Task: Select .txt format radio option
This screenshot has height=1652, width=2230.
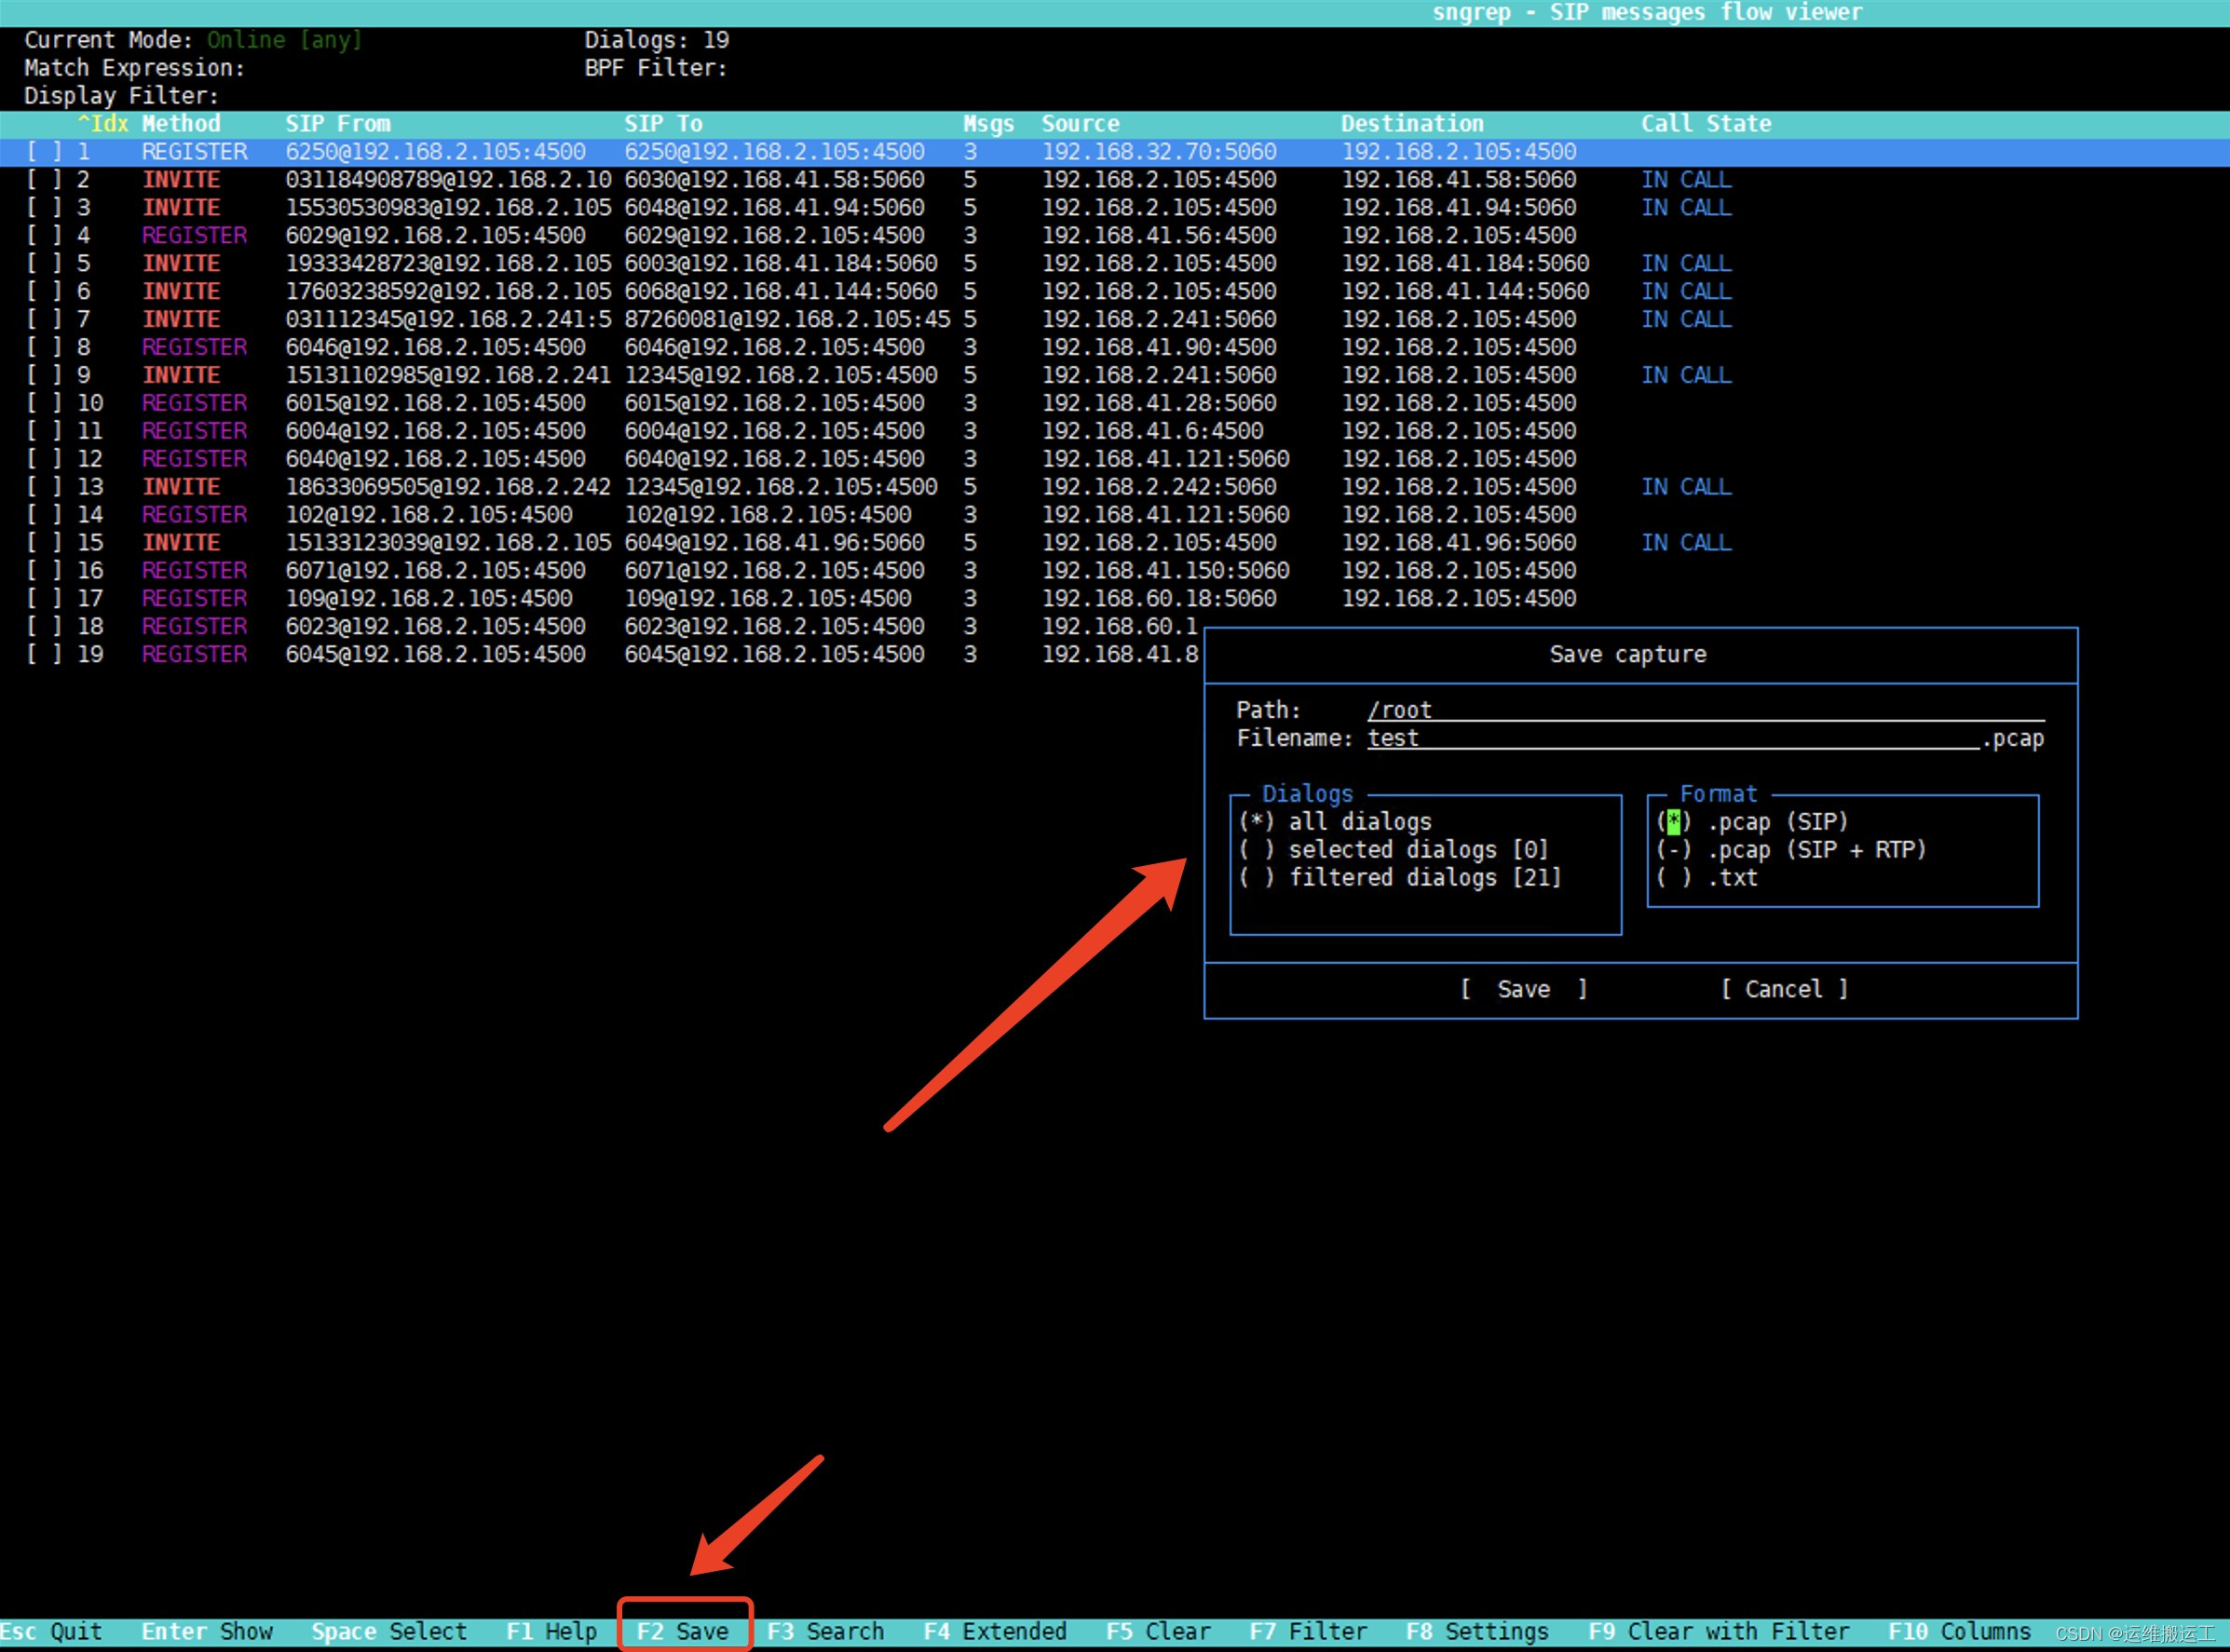Action: (x=1674, y=878)
